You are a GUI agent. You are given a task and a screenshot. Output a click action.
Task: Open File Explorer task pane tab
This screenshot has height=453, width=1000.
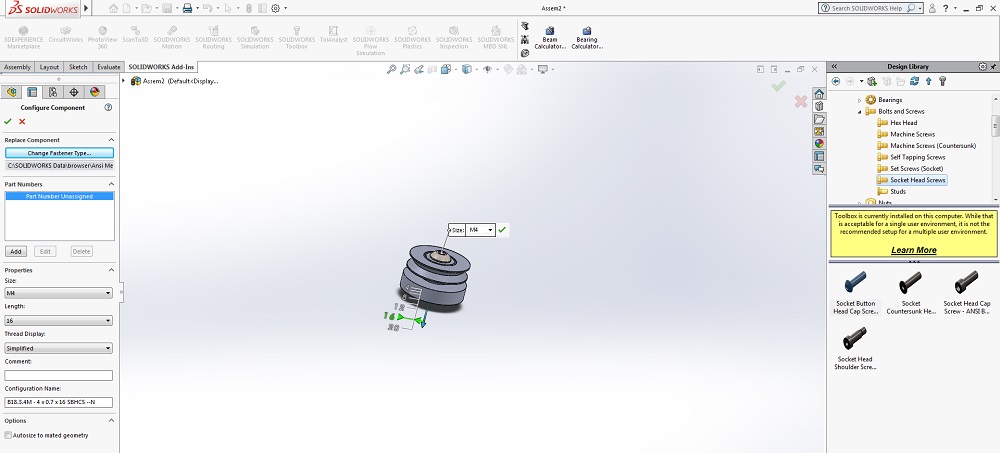819,119
